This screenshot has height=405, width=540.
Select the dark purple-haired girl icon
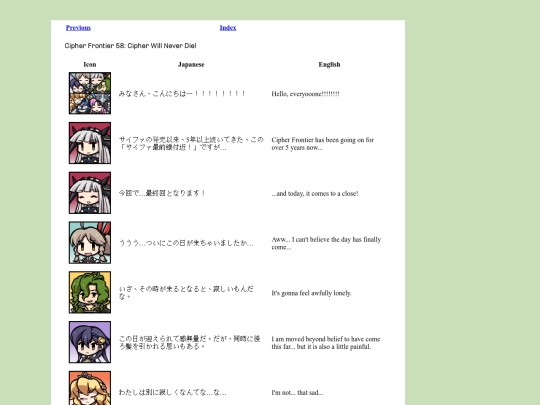[x=90, y=342]
